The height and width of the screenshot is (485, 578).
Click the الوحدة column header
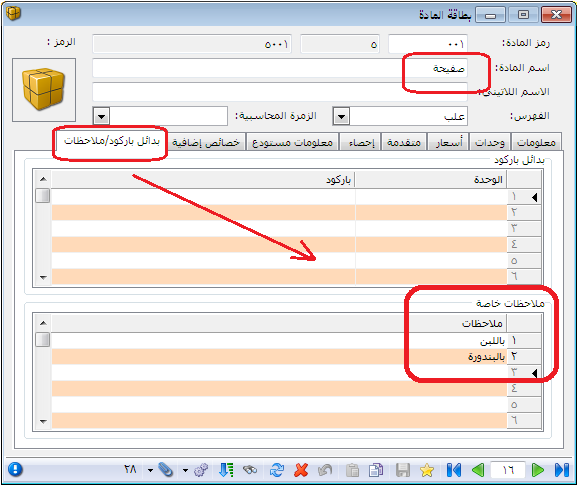click(x=431, y=179)
